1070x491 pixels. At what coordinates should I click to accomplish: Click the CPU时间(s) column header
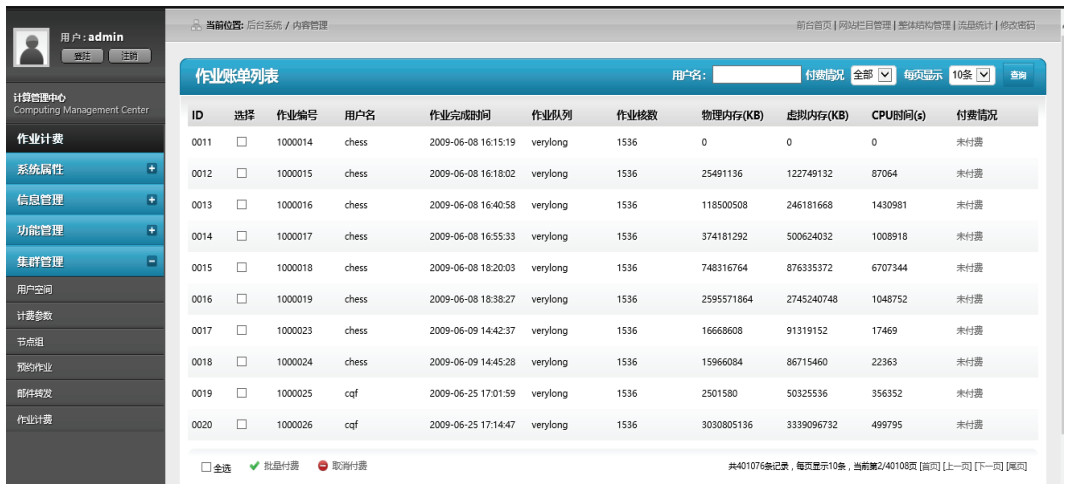click(899, 115)
